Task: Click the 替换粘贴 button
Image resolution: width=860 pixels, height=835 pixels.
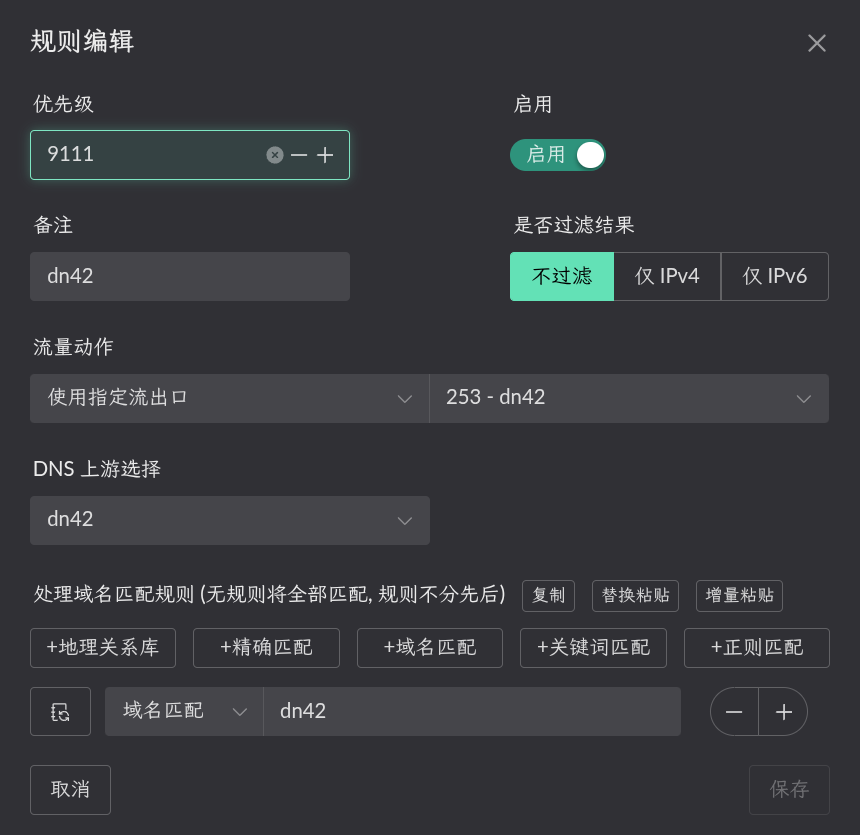Action: coord(635,595)
